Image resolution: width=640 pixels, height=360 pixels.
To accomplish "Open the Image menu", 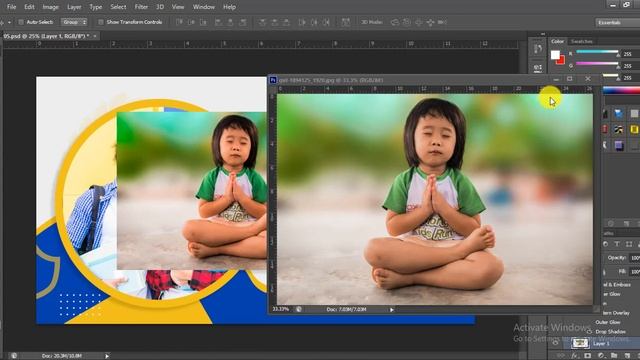I will click(51, 7).
